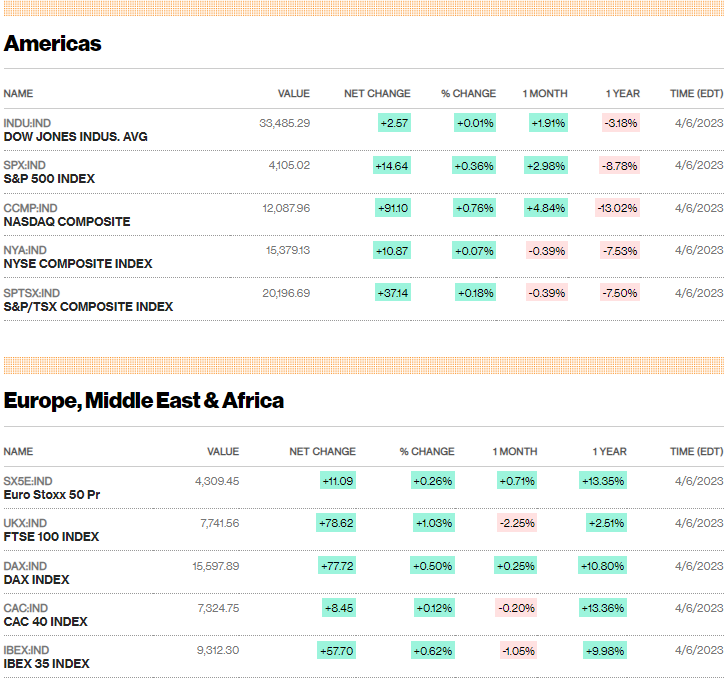Click the Nasdaq net change +91.10

pyautogui.click(x=393, y=208)
